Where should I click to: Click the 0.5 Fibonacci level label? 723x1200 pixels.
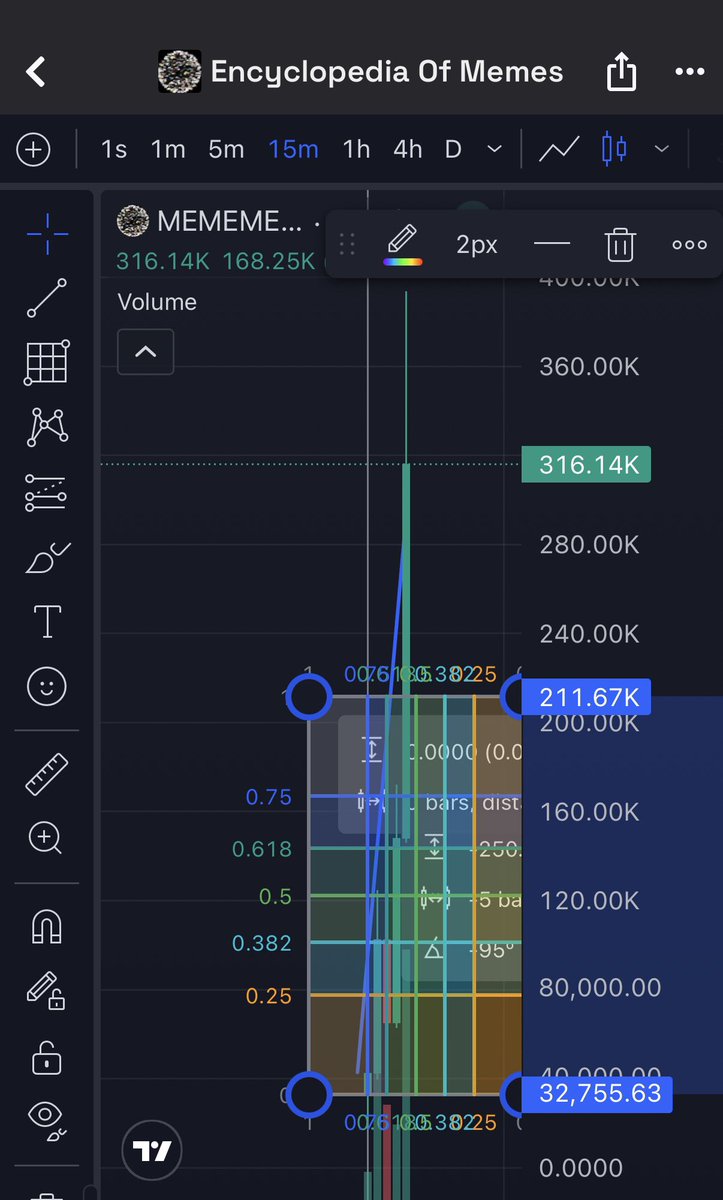click(275, 896)
